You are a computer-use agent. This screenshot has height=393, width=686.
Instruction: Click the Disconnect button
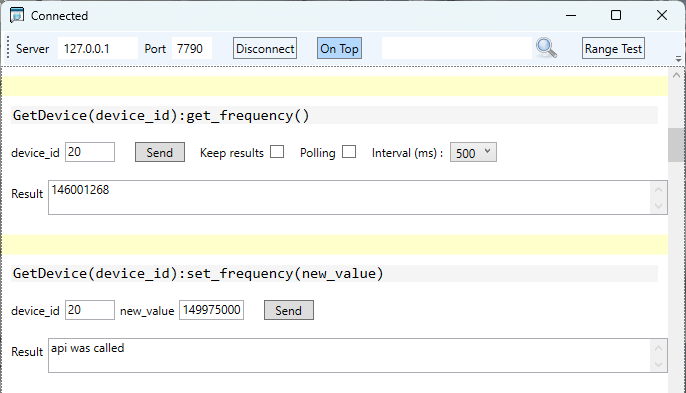point(265,48)
